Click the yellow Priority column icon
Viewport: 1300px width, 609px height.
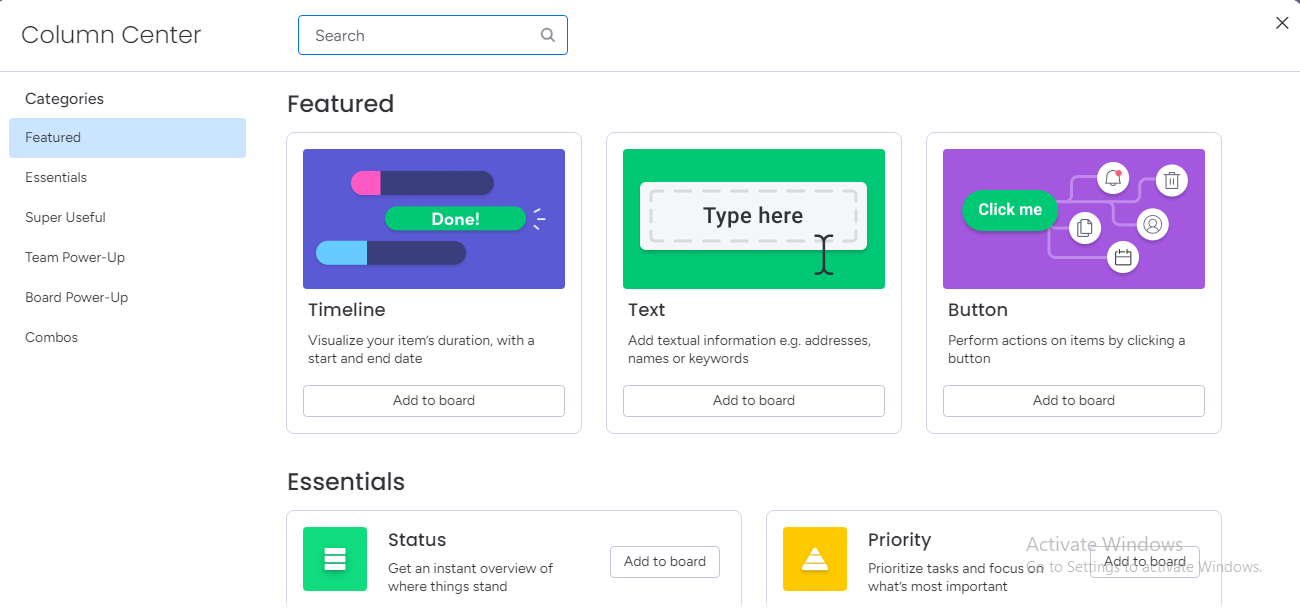pyautogui.click(x=815, y=559)
